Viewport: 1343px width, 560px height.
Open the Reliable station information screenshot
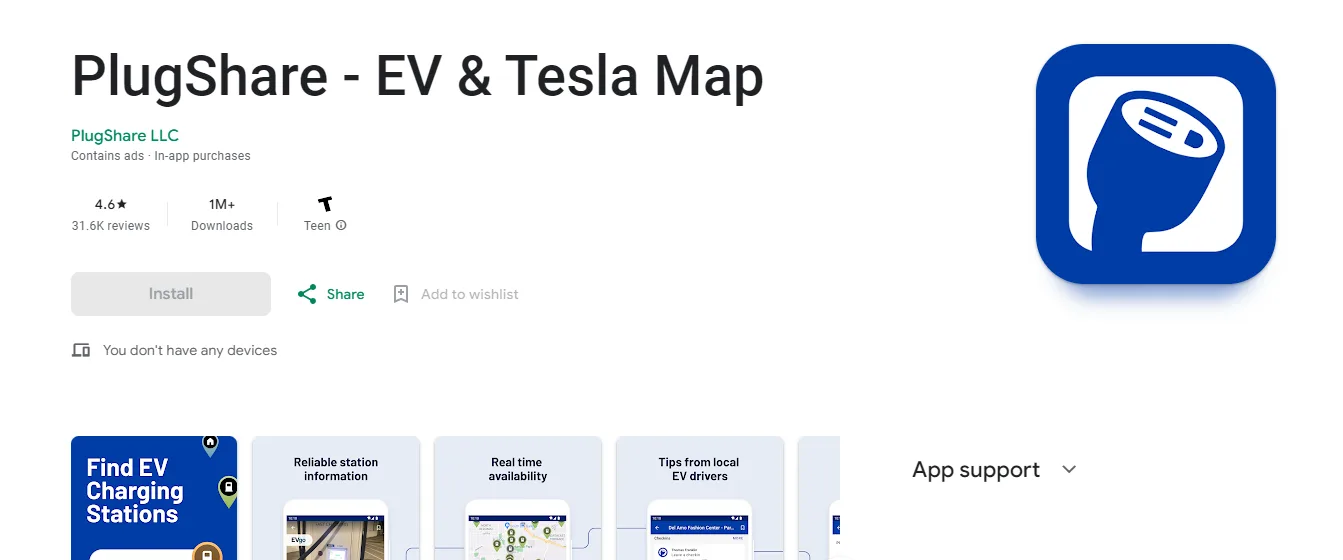click(336, 498)
